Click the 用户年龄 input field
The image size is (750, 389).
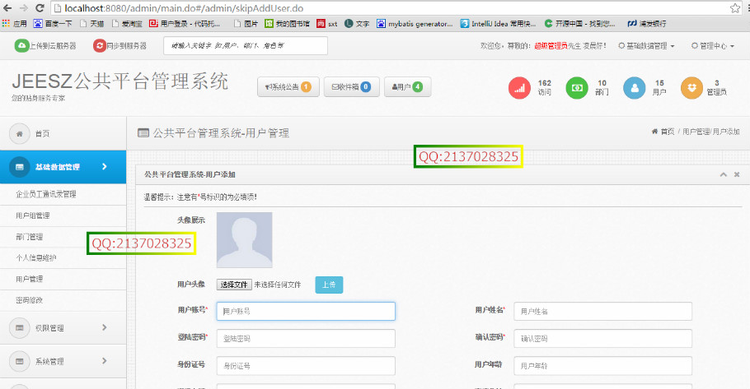tap(603, 366)
